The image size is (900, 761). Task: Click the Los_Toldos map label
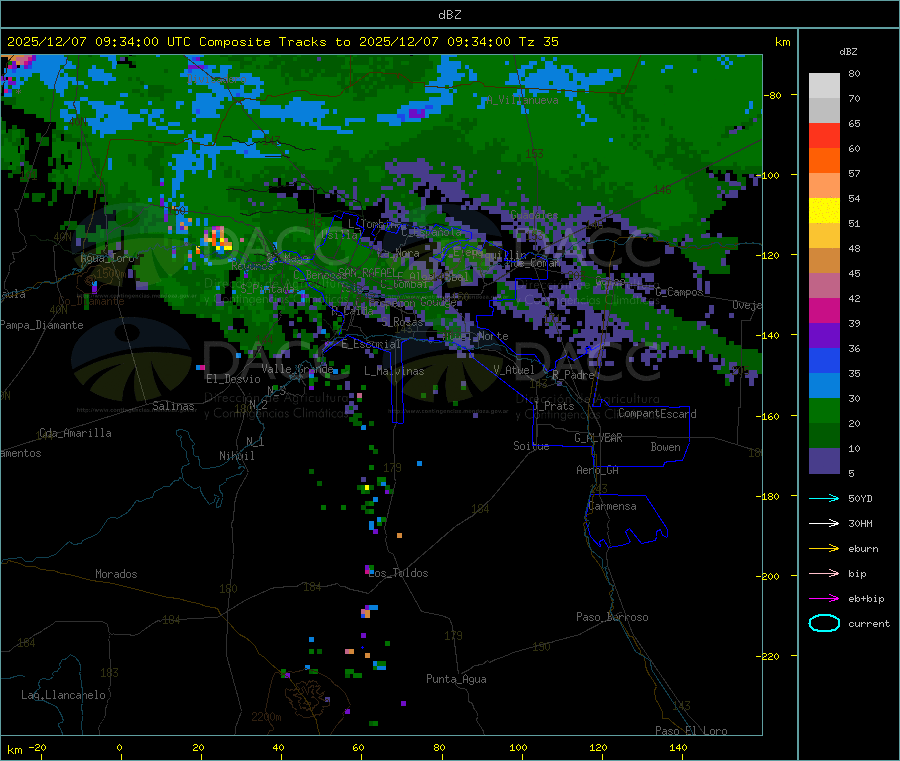(x=398, y=573)
